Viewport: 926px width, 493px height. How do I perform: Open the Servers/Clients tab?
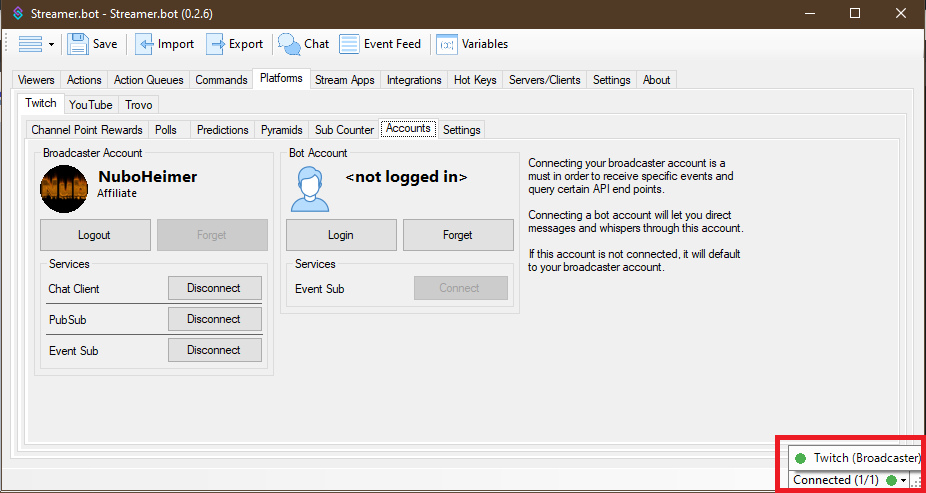[544, 80]
